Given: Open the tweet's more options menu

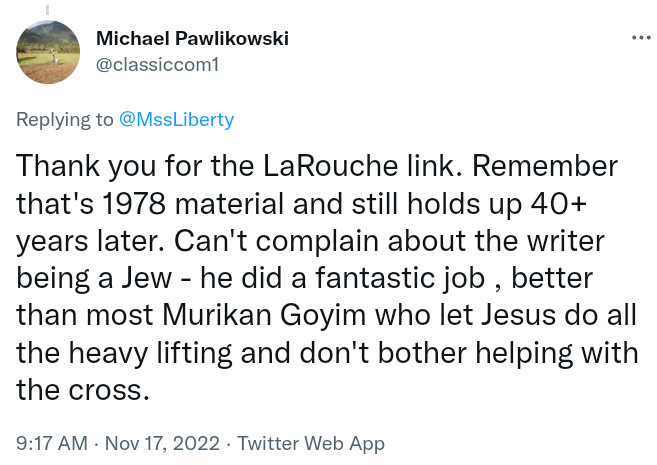Looking at the screenshot, I should pos(640,38).
